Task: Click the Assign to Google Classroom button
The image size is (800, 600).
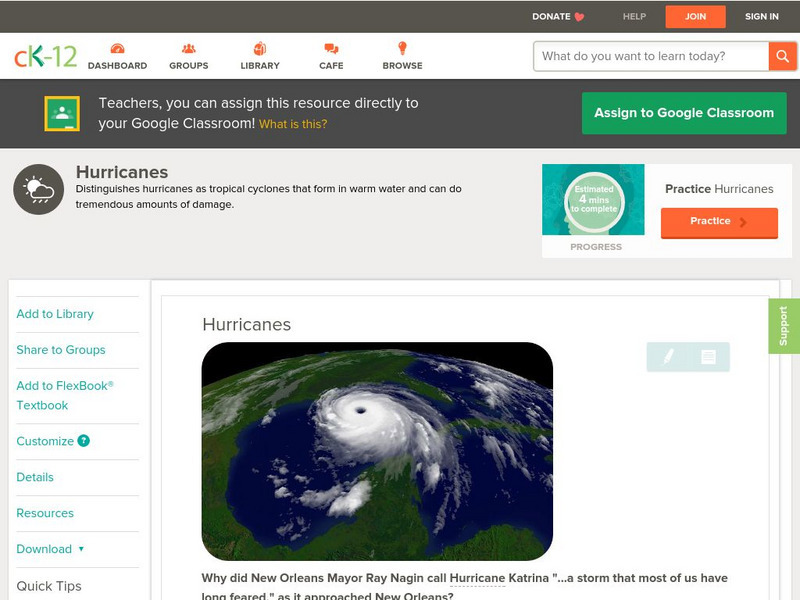Action: [x=684, y=113]
